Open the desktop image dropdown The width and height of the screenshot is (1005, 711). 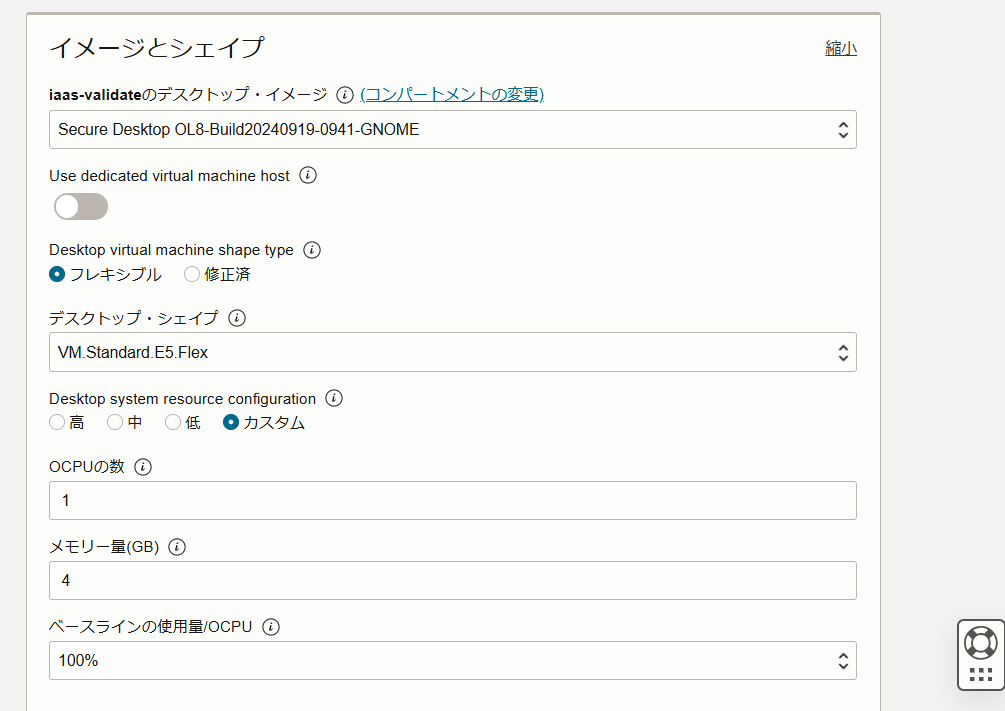(x=452, y=129)
